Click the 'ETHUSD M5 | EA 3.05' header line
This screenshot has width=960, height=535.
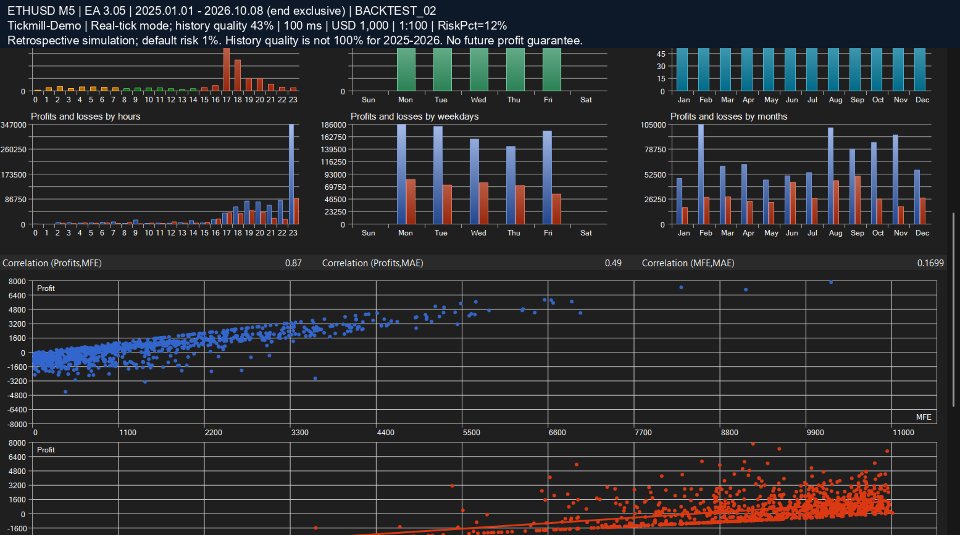coord(222,11)
